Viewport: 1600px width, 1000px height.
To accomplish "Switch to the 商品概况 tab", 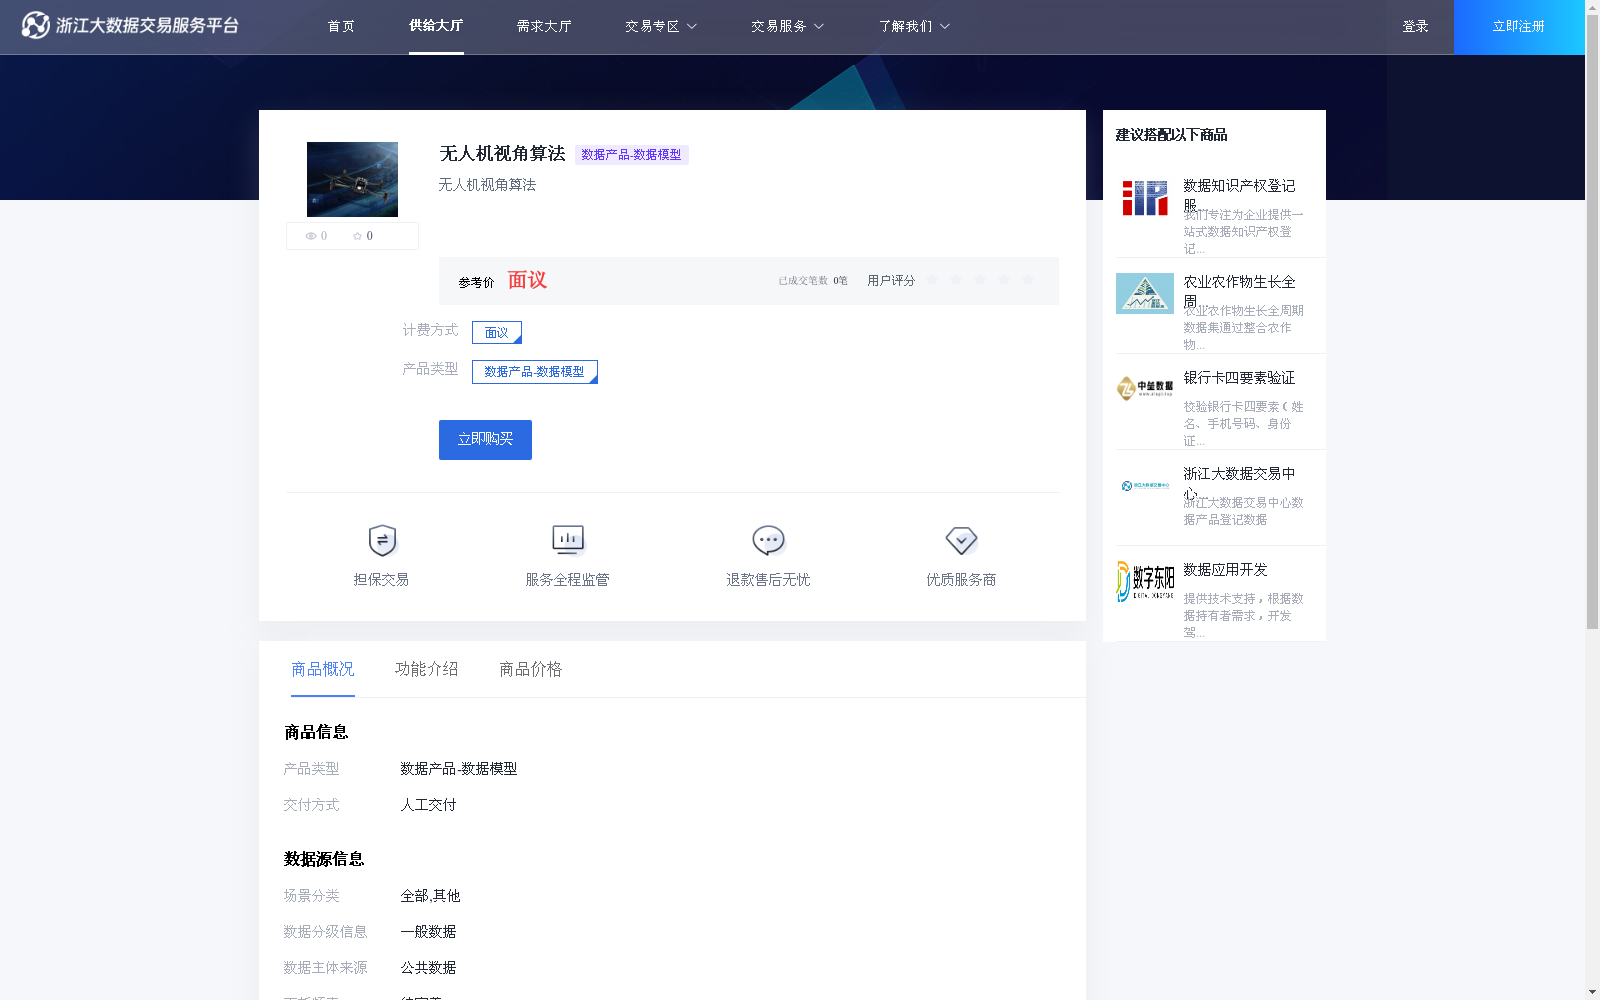I will [323, 669].
